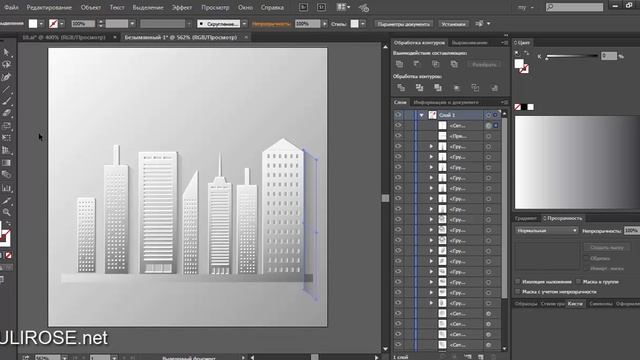Click the Minus Back pathfinder icon
This screenshot has height=360, width=640.
494,88
